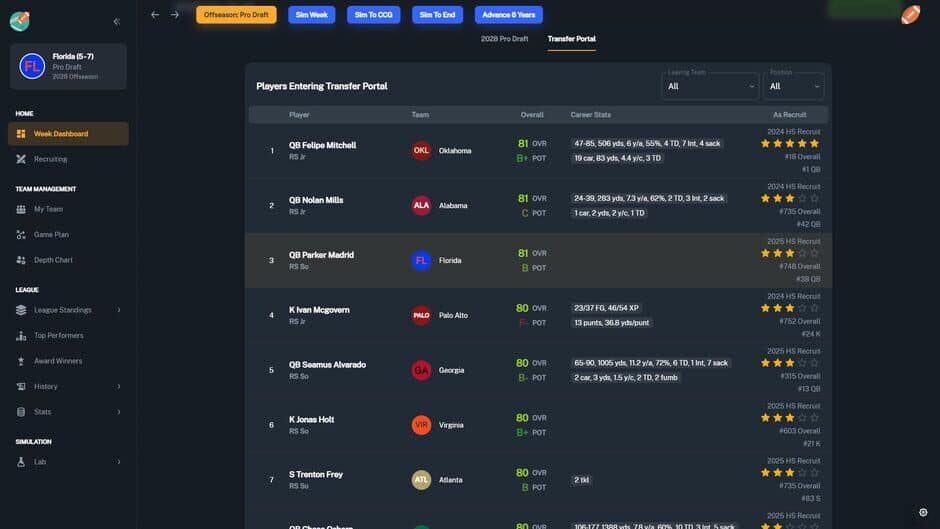
Task: Click the Sim Week button
Action: [312, 15]
